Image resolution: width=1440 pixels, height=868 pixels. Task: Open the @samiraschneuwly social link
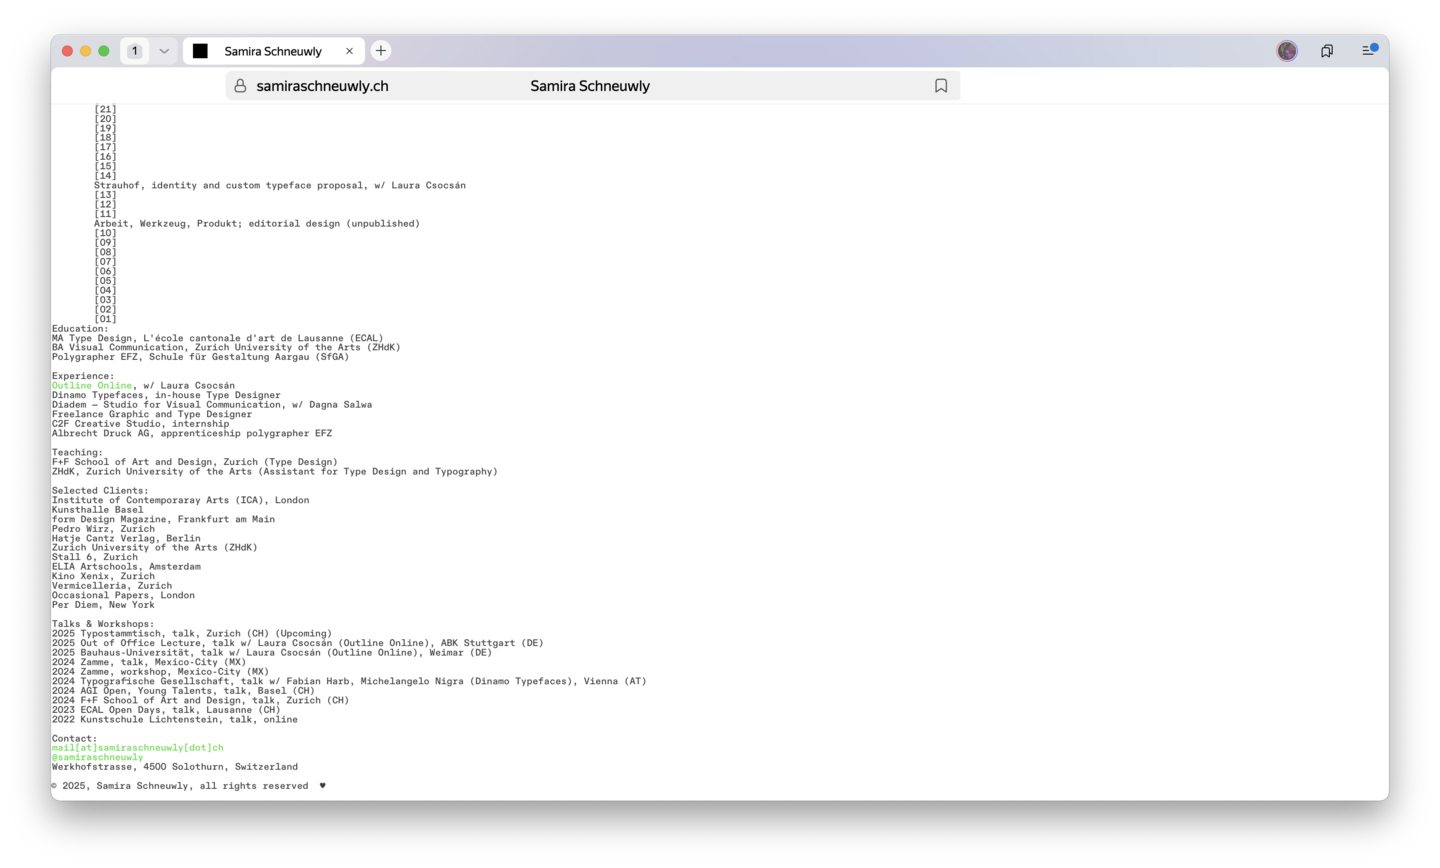click(98, 758)
